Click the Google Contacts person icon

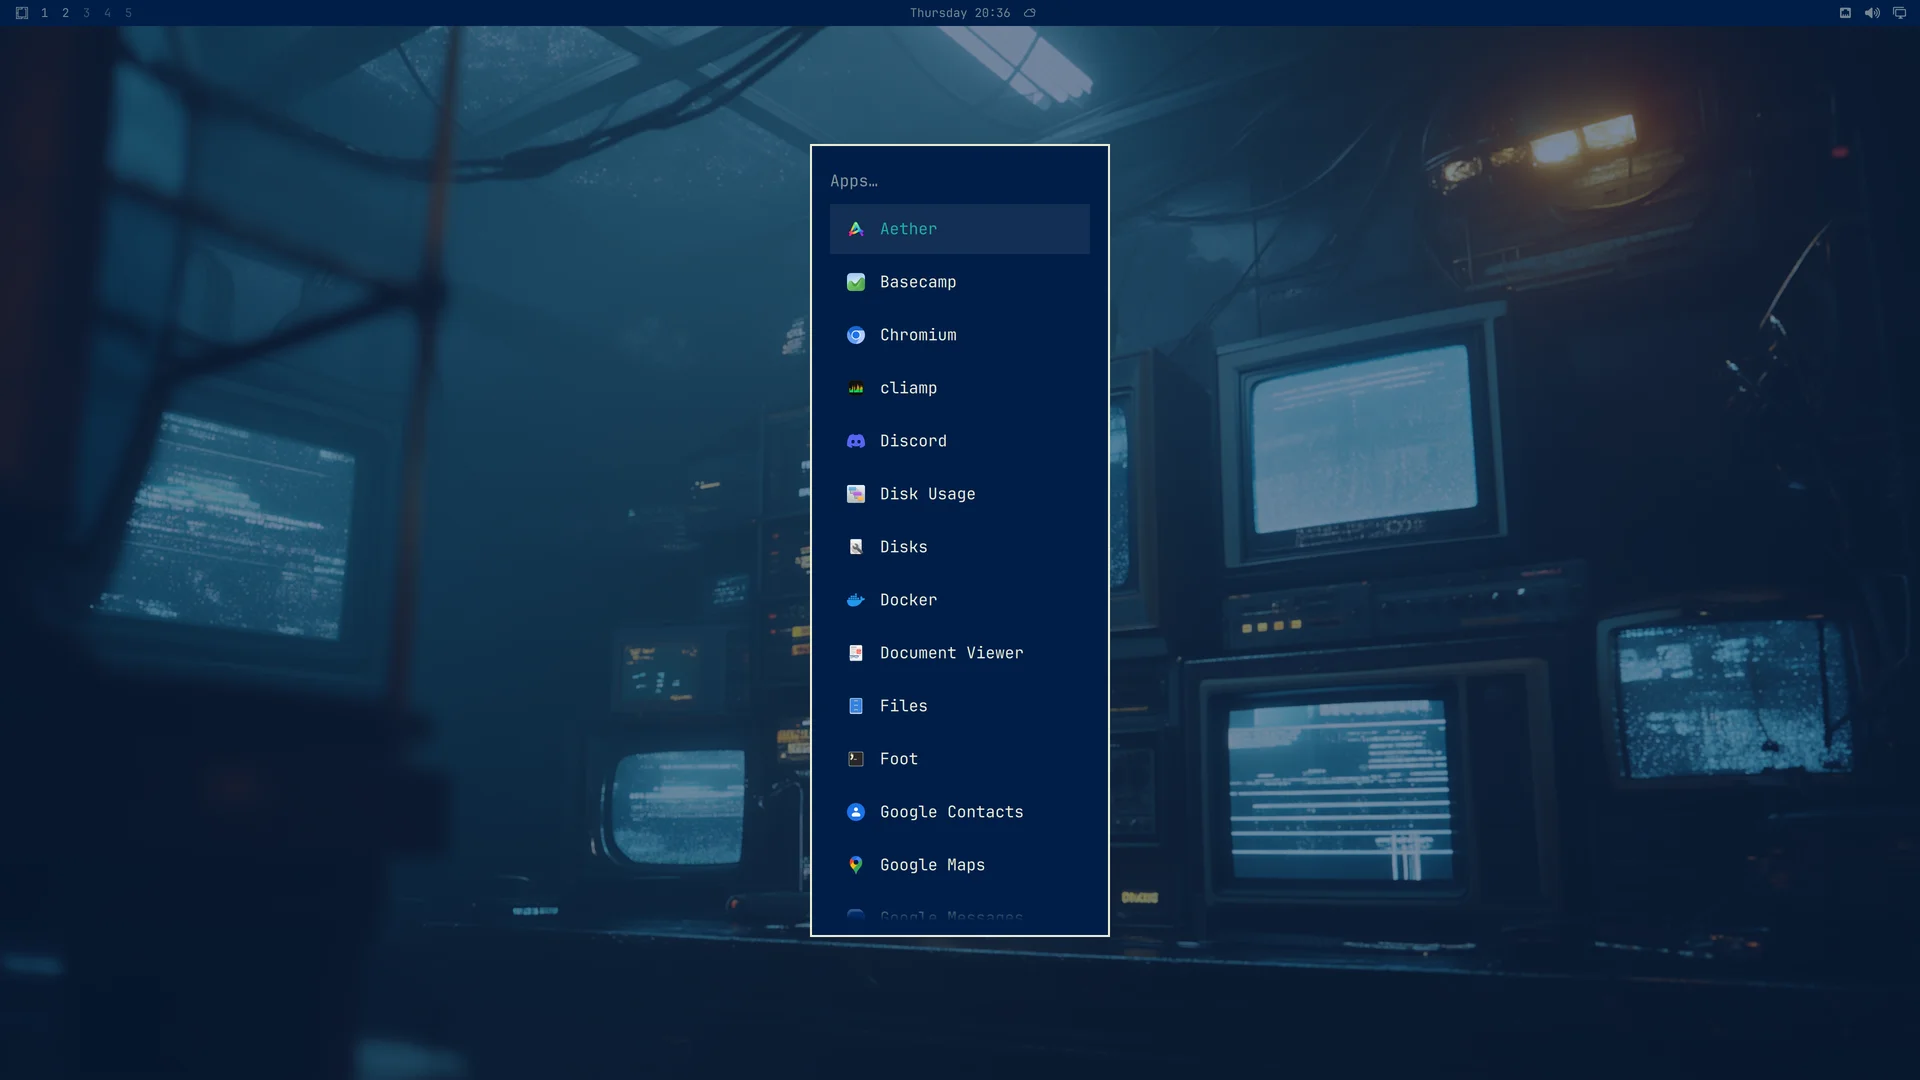856,812
